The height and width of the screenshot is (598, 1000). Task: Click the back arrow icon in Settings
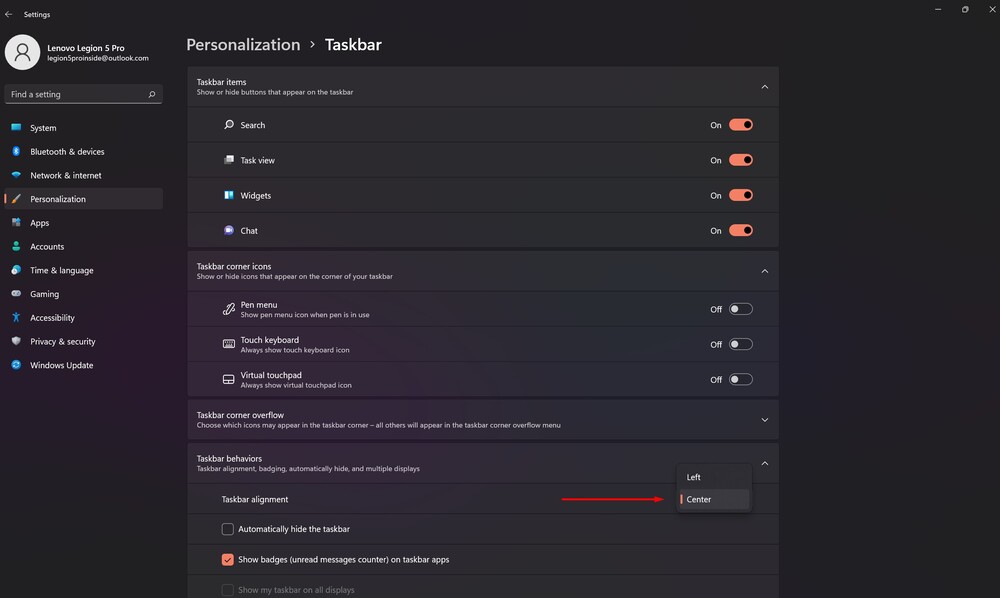(8, 14)
